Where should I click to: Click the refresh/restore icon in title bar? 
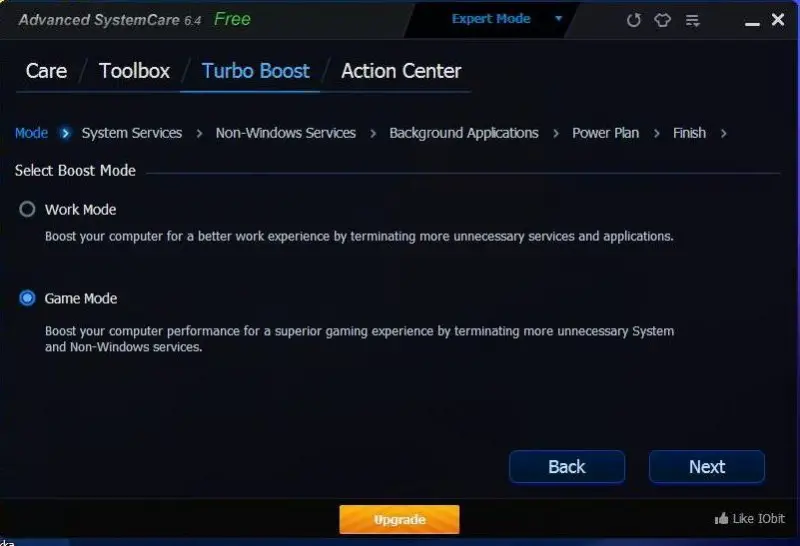pyautogui.click(x=634, y=20)
